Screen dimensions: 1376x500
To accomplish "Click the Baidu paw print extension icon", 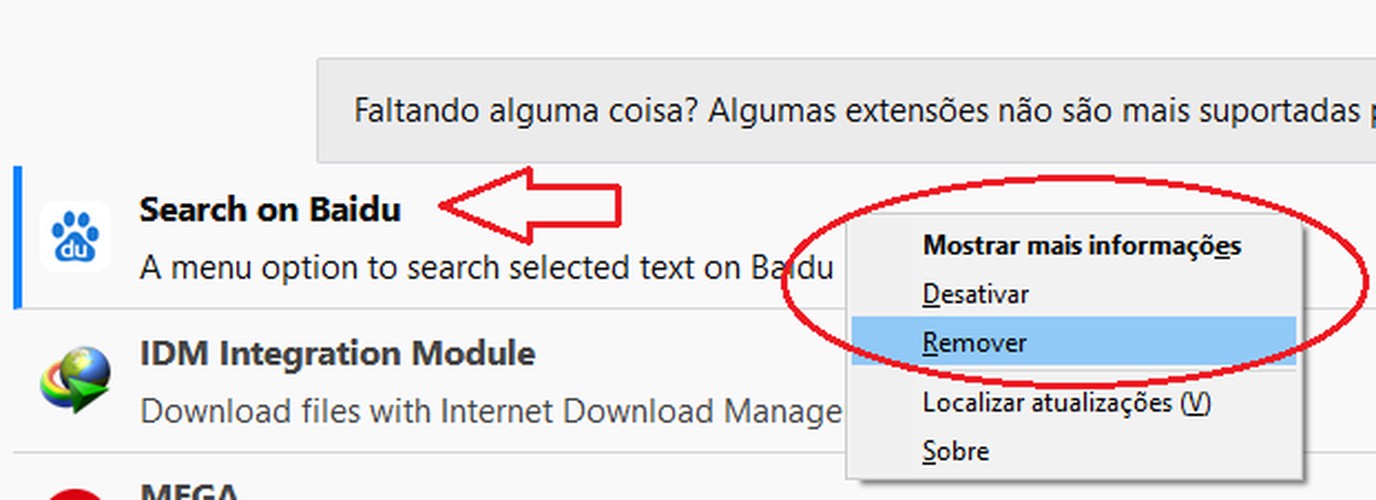I will coord(75,236).
